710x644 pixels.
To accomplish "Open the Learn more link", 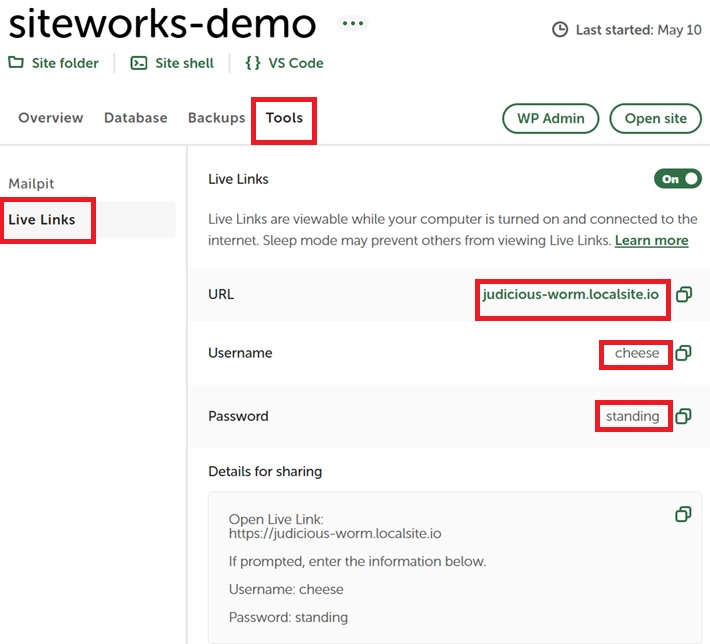I will tap(652, 240).
